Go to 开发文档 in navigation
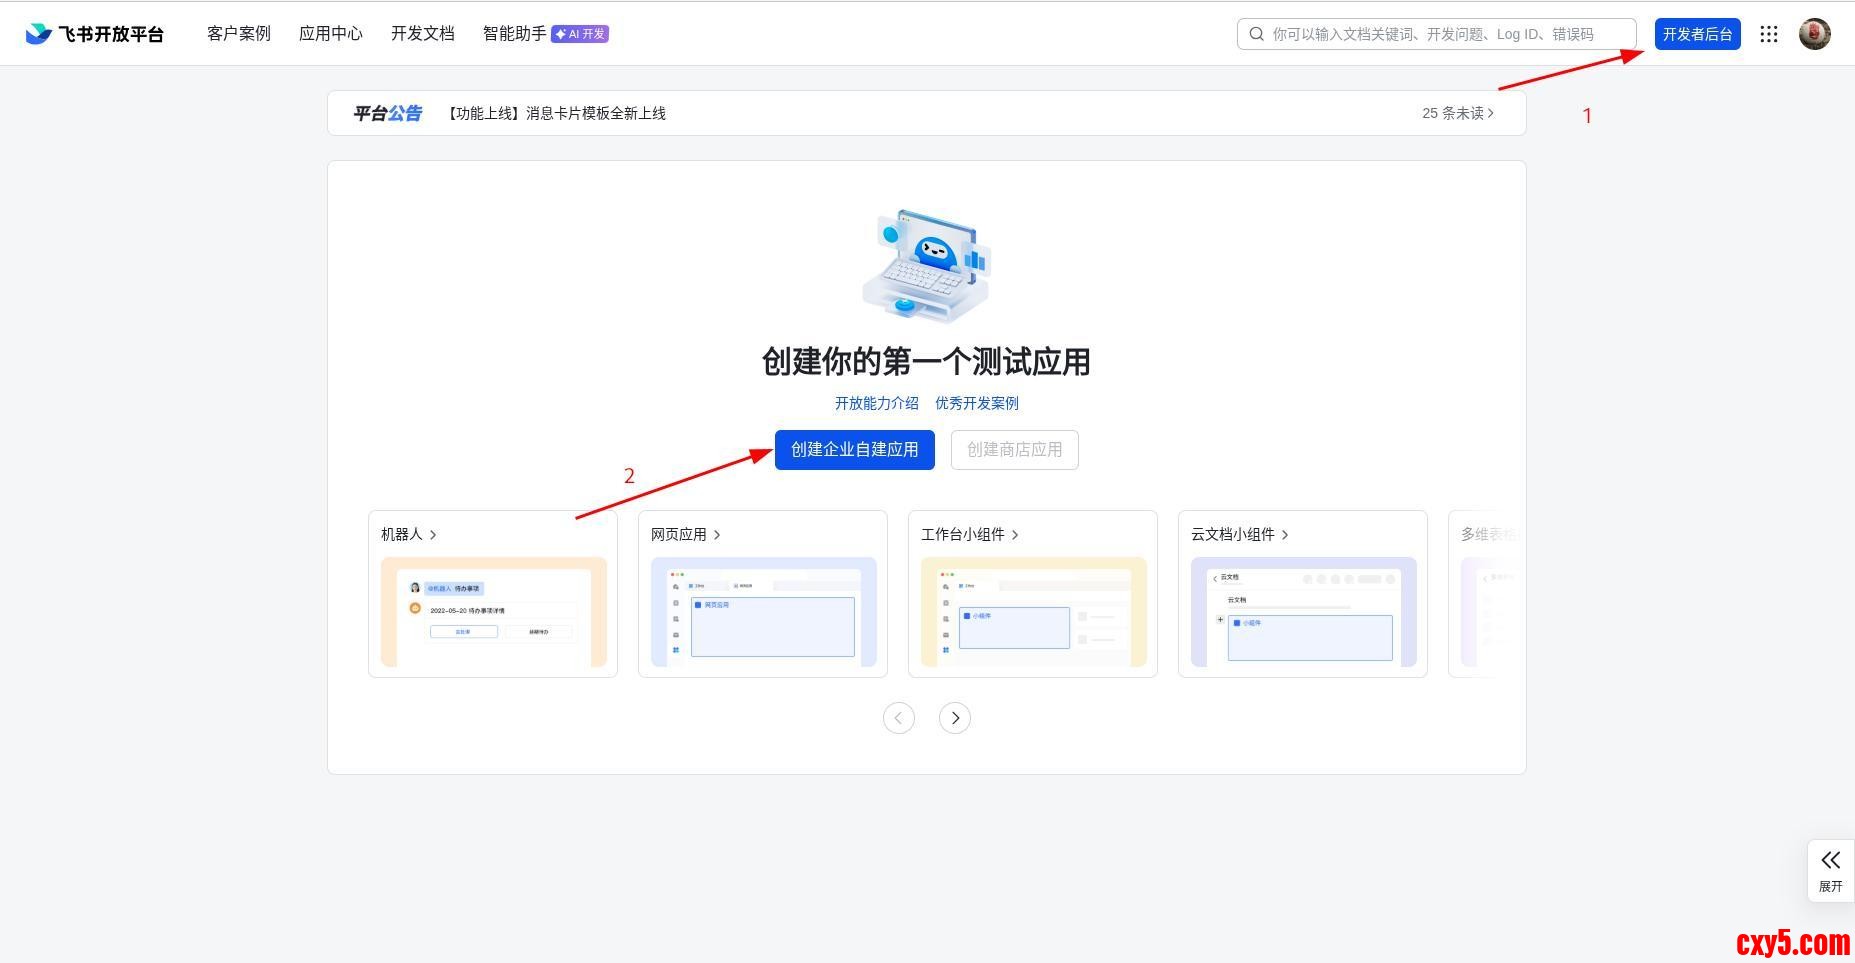This screenshot has height=963, width=1855. 422,34
